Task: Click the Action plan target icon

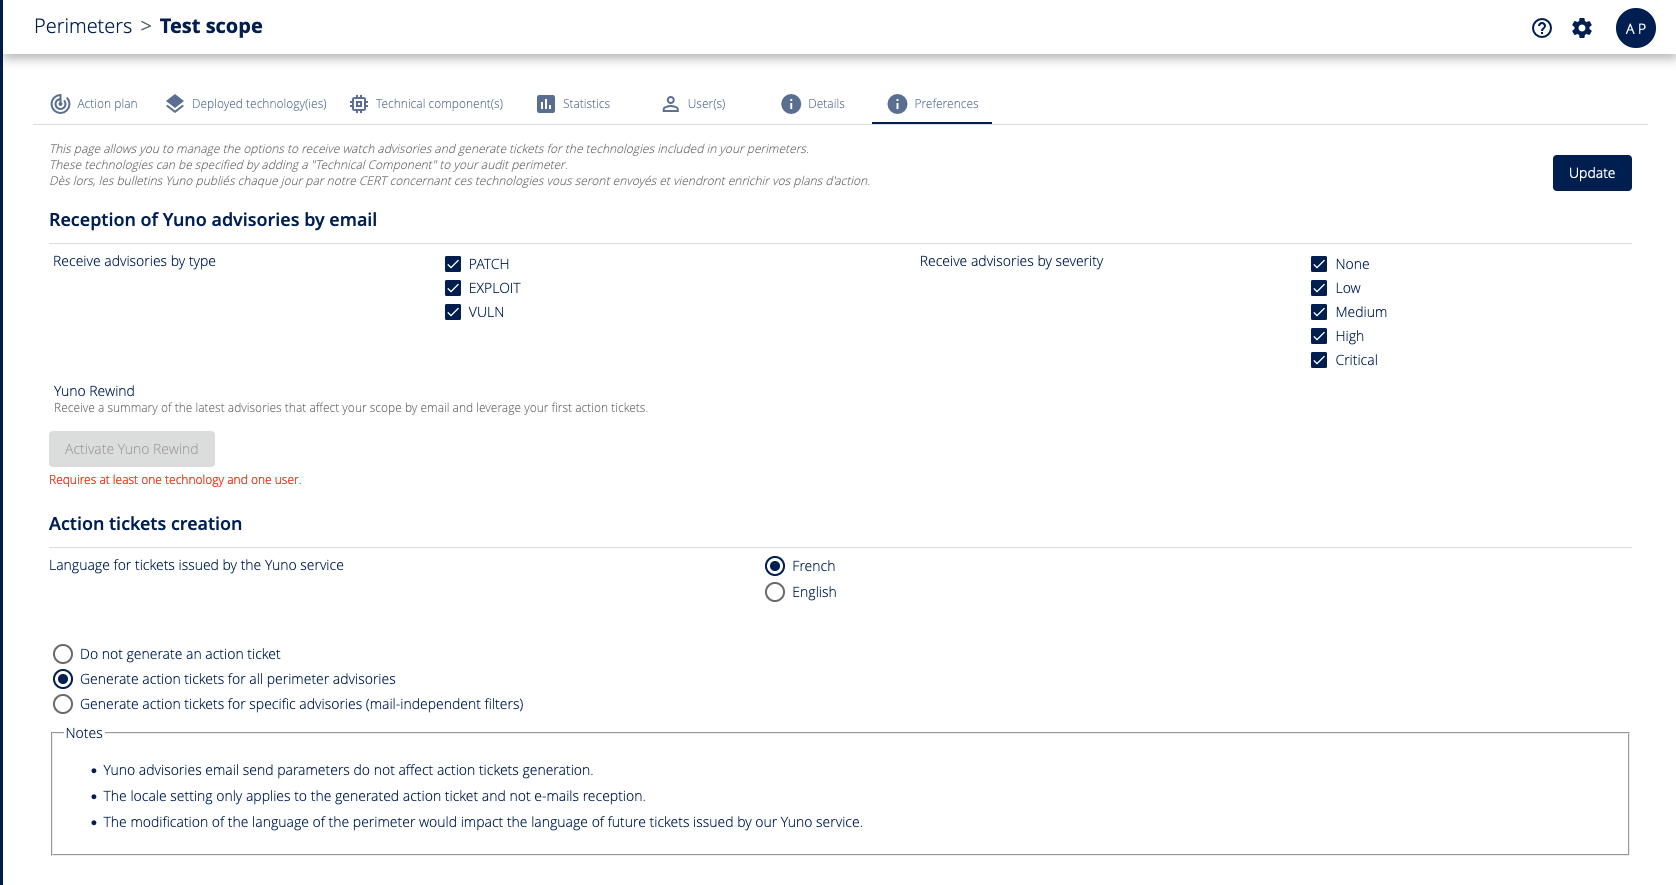Action: point(61,104)
